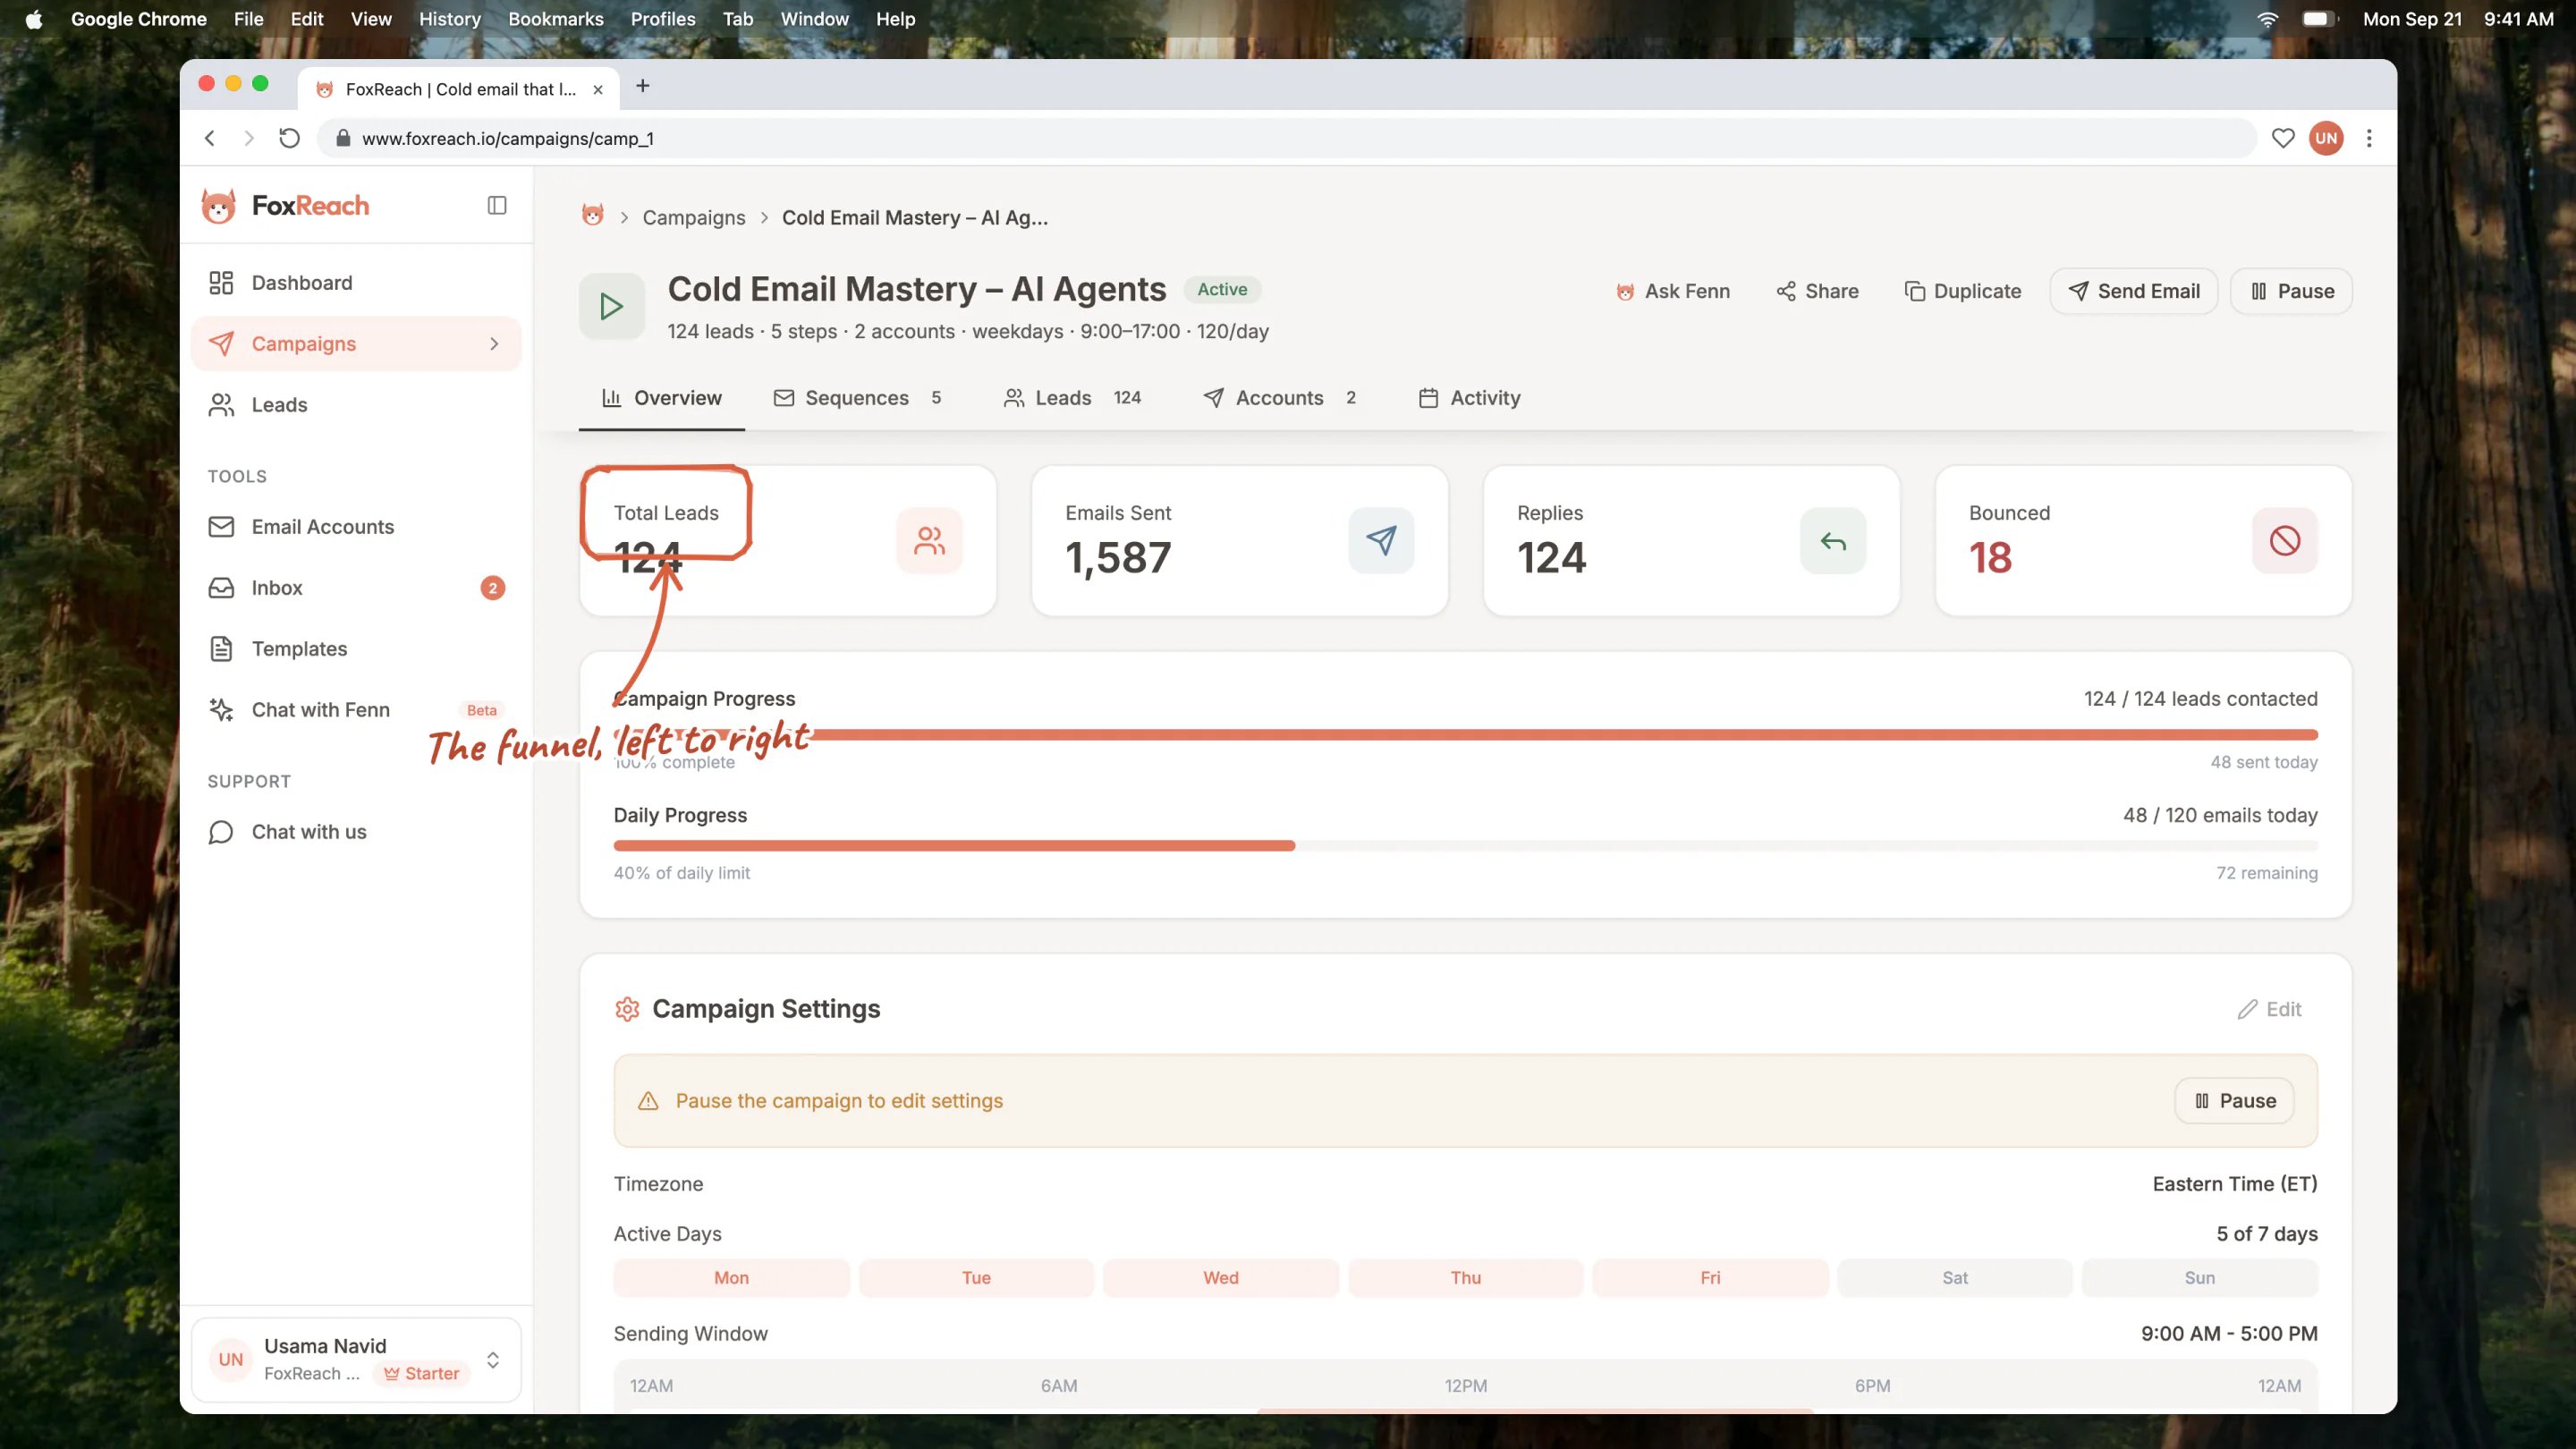Viewport: 2576px width, 1449px height.
Task: Open Chat with us support
Action: click(356, 832)
